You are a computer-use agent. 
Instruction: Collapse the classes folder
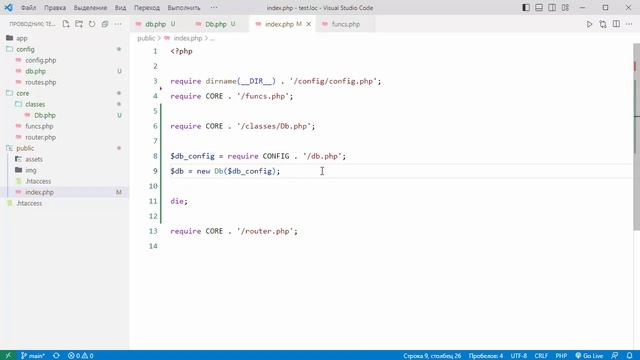click(35, 104)
